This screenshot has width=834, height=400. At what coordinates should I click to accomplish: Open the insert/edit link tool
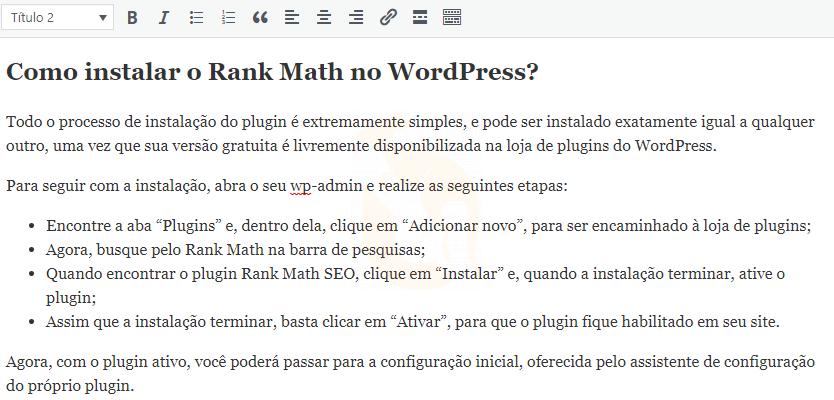[x=387, y=18]
